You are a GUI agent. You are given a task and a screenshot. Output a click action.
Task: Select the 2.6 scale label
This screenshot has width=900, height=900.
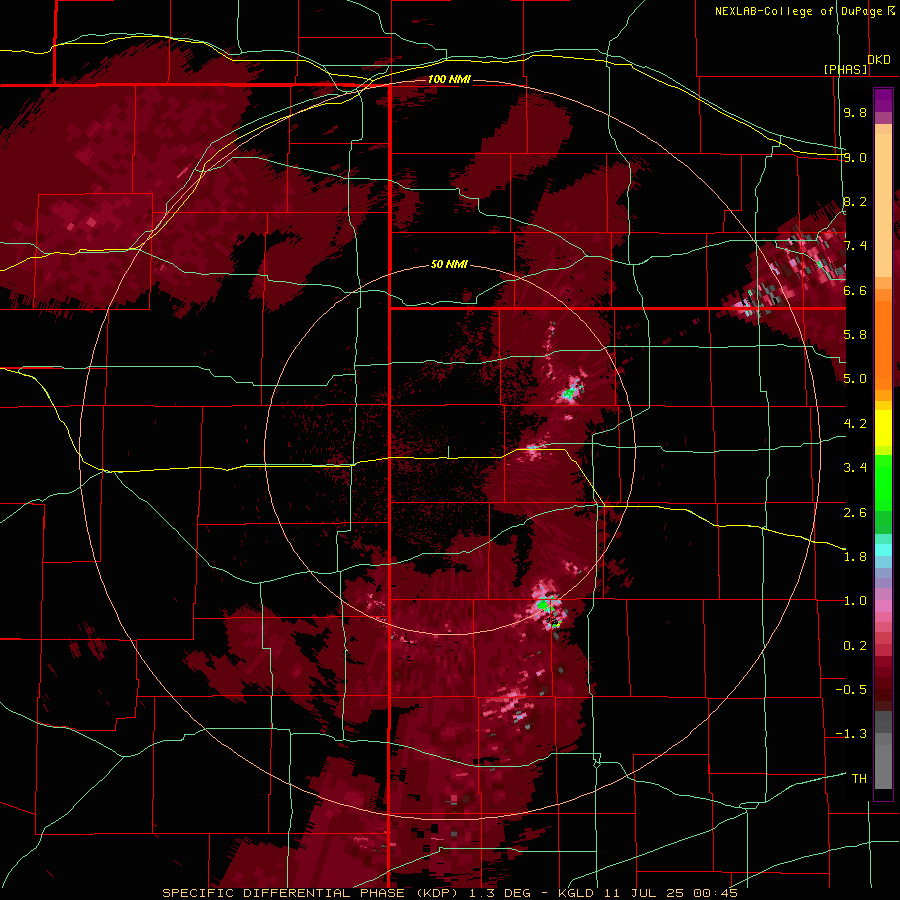pyautogui.click(x=855, y=512)
